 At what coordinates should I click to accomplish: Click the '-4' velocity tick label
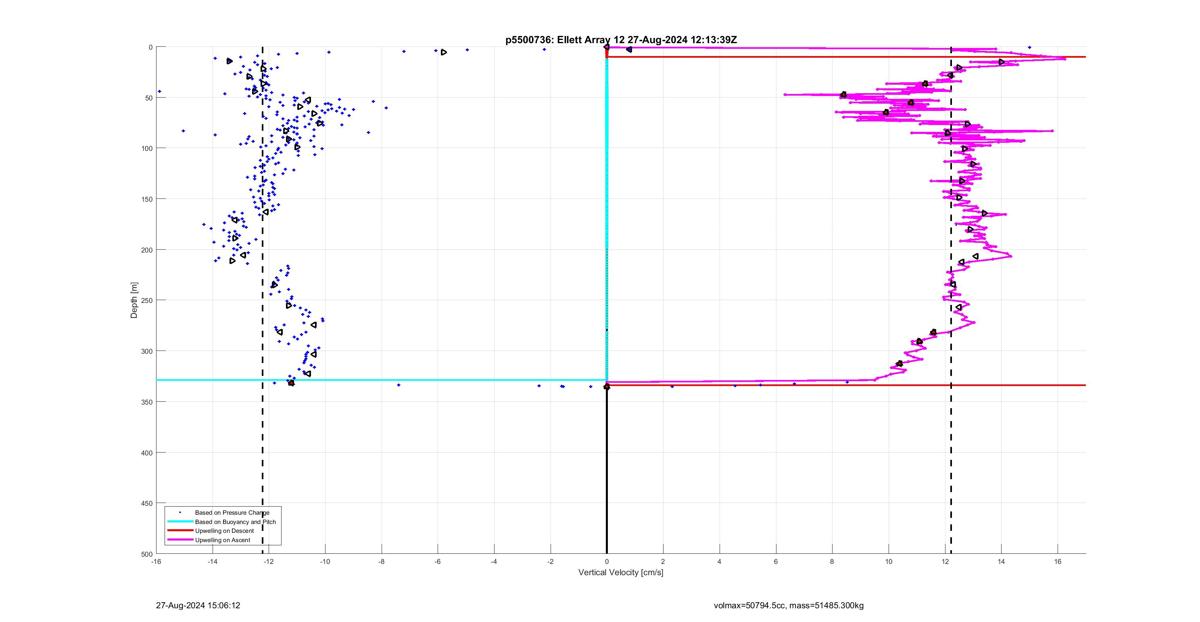(x=494, y=562)
